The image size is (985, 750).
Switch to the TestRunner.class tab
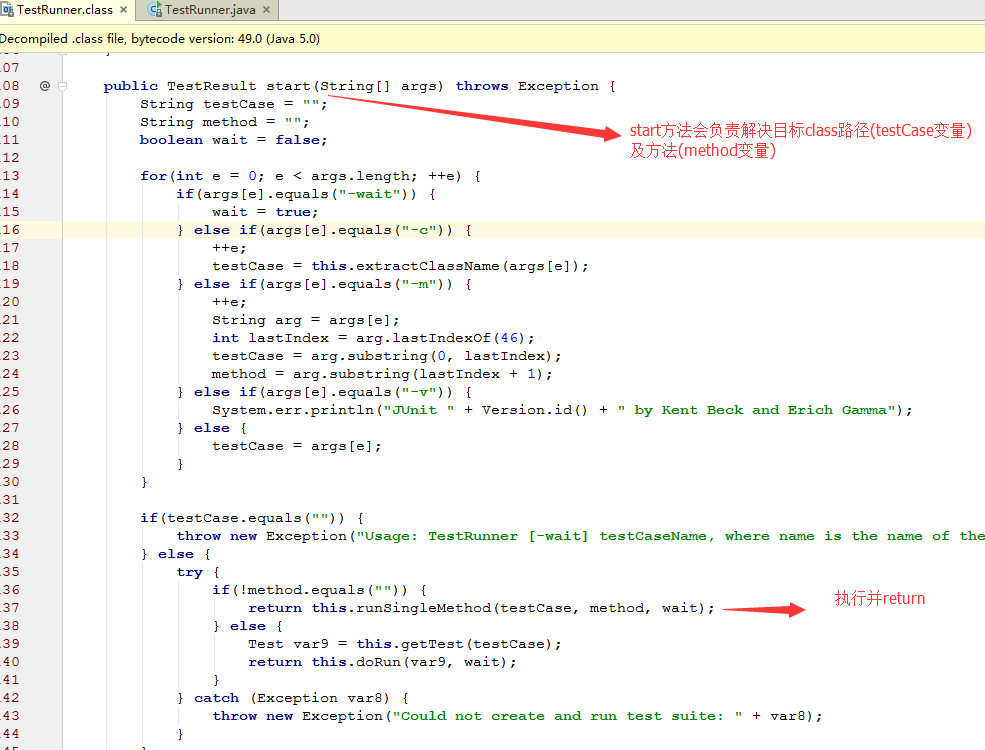[x=64, y=9]
